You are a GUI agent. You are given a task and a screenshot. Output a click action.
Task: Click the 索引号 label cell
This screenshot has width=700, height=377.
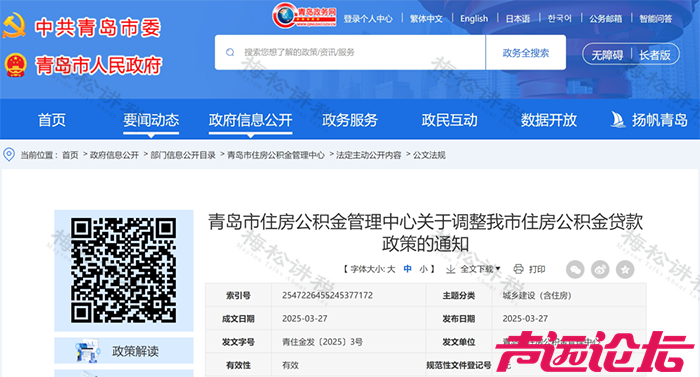[238, 295]
